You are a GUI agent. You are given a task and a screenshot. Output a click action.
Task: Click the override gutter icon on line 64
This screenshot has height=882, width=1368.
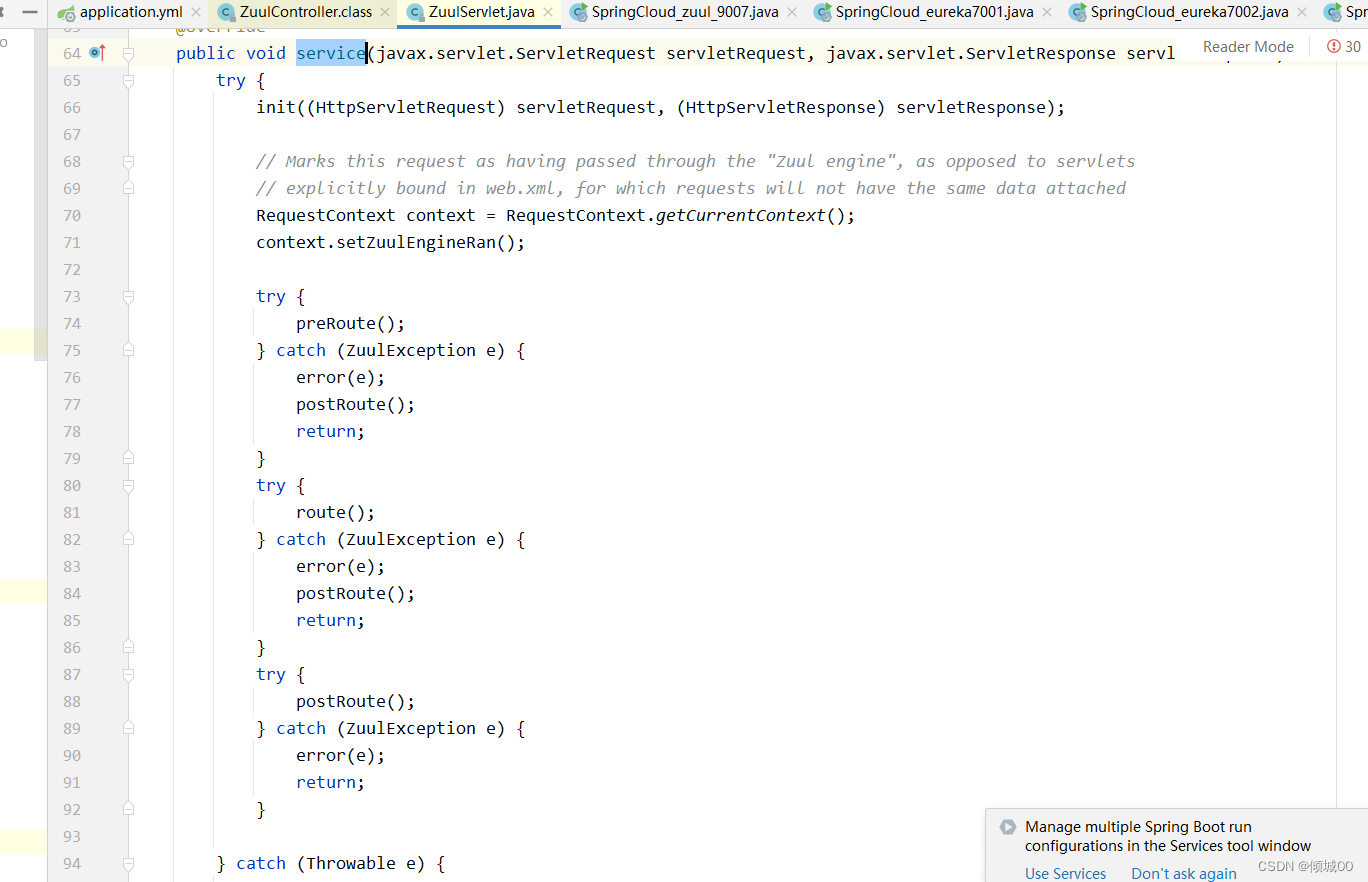coord(97,52)
